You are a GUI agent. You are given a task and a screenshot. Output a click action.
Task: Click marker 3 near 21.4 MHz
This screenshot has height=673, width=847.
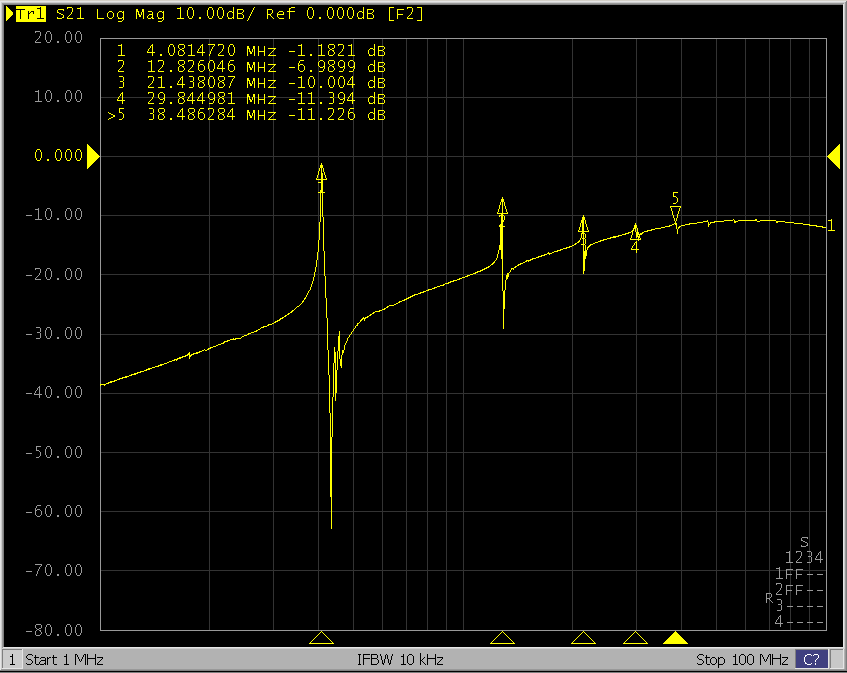pos(584,224)
